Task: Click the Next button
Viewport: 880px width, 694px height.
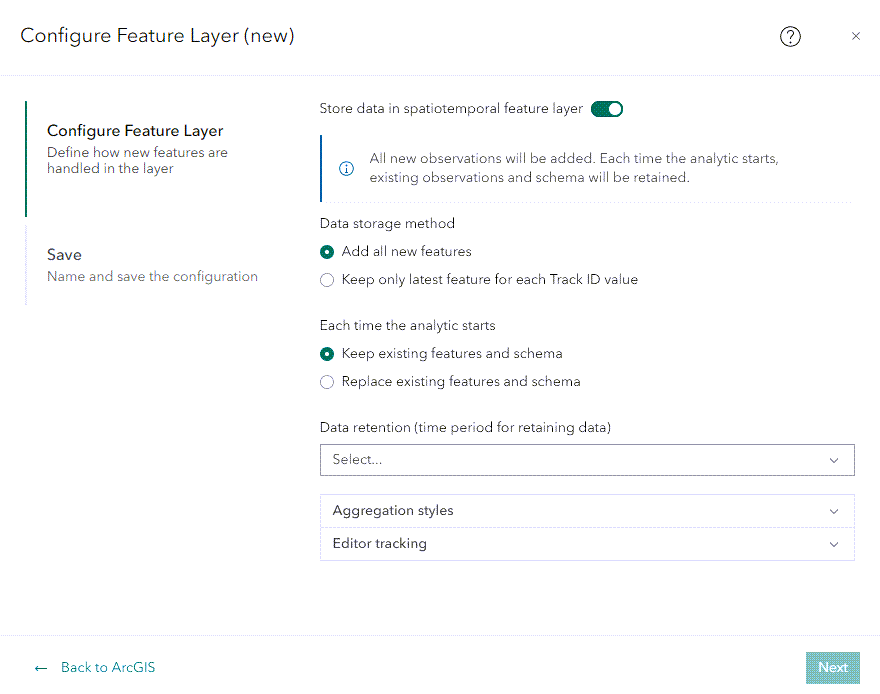Action: 832,667
